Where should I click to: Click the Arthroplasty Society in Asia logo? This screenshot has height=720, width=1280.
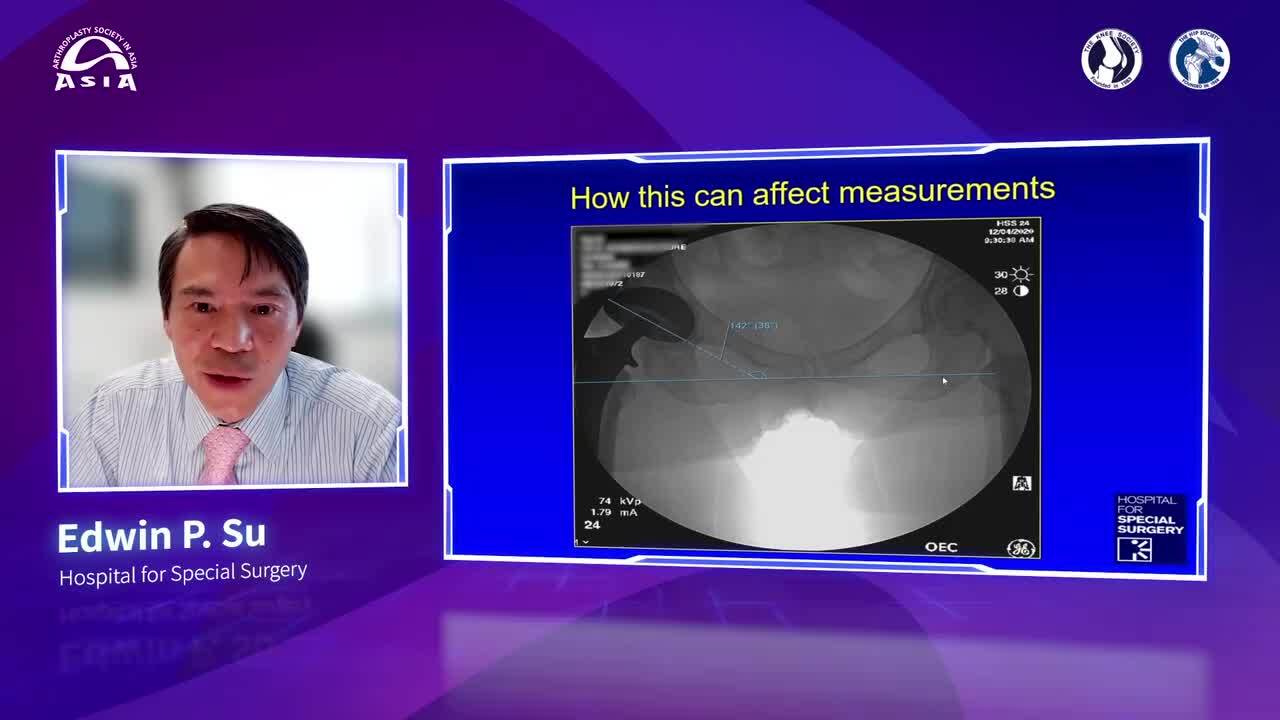pos(95,61)
